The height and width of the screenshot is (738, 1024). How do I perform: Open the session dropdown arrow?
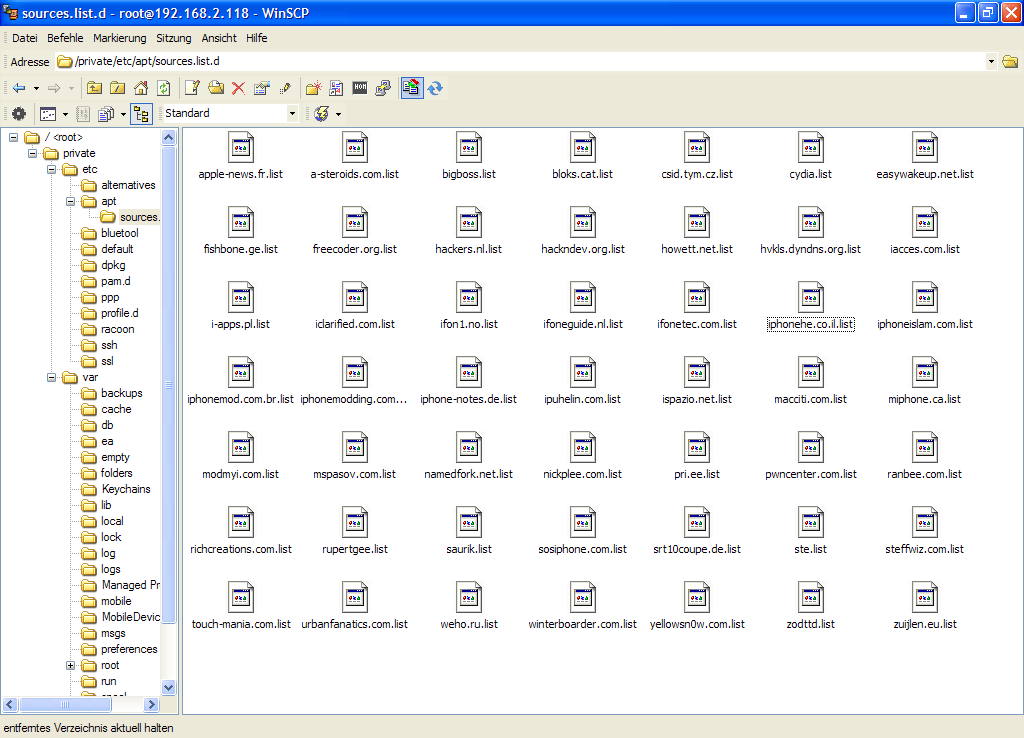338,114
